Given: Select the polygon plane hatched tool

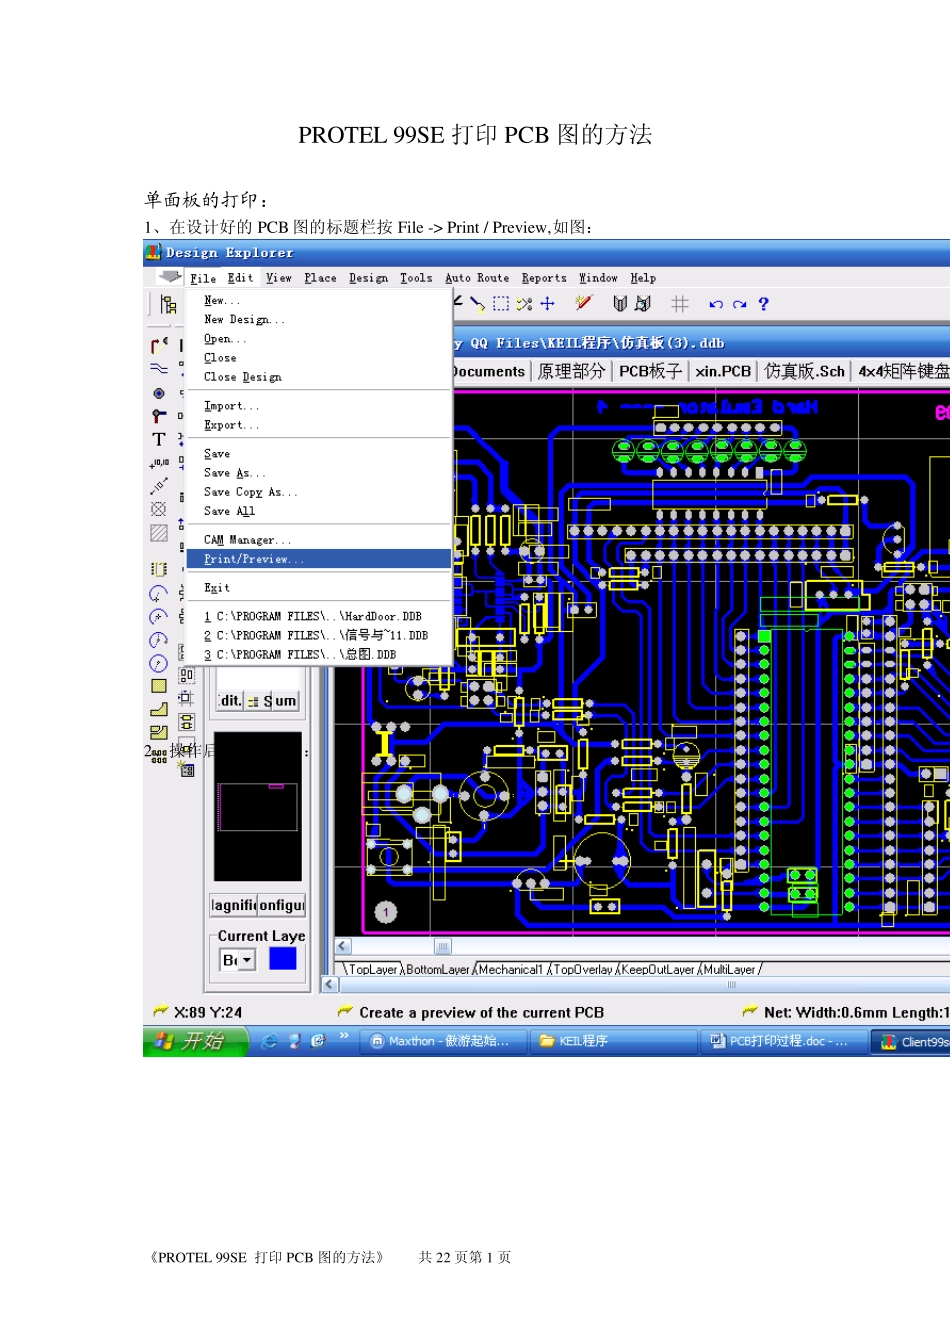Looking at the screenshot, I should pos(159,533).
